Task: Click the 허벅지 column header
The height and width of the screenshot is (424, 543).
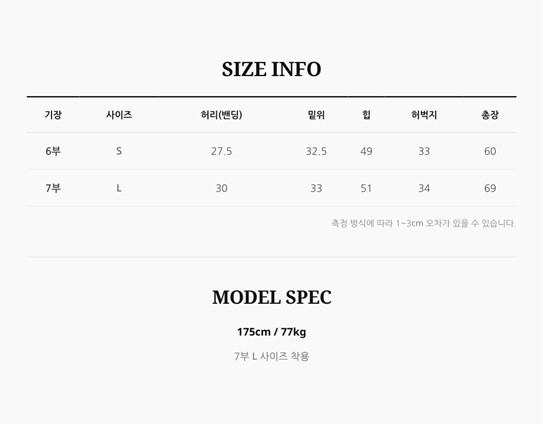Action: point(424,115)
